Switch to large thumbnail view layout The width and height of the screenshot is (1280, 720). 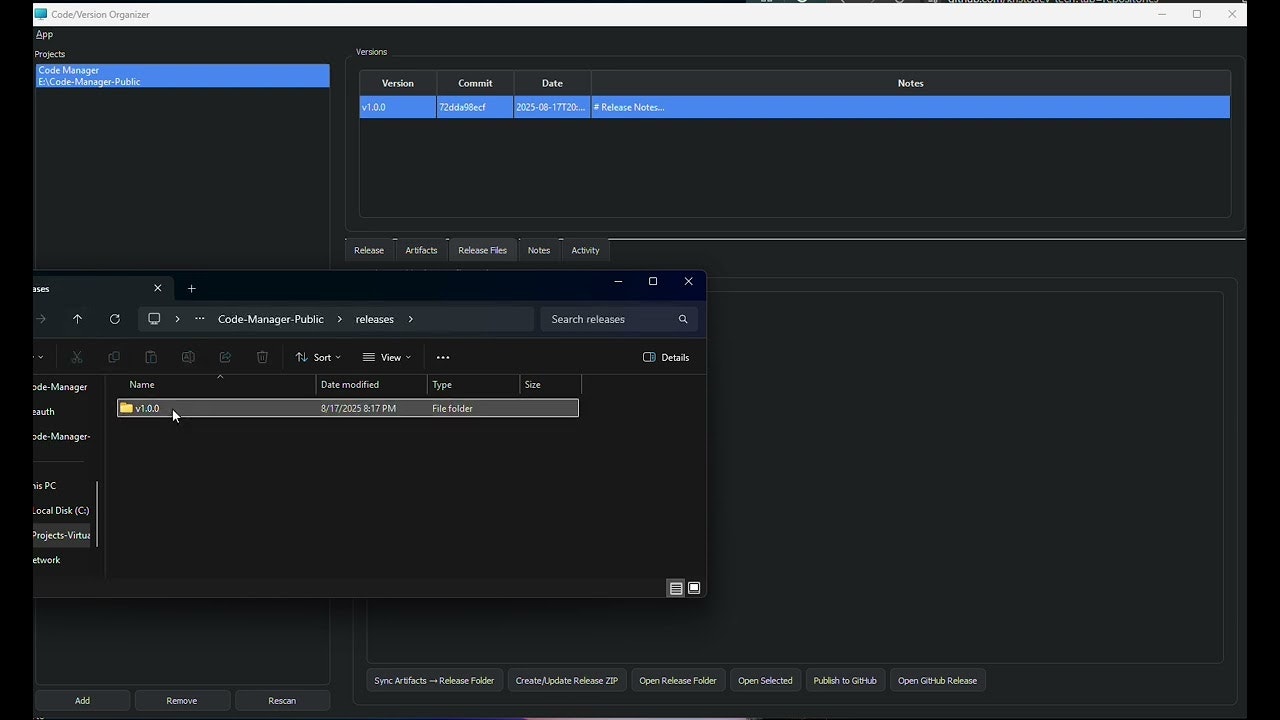click(x=694, y=588)
